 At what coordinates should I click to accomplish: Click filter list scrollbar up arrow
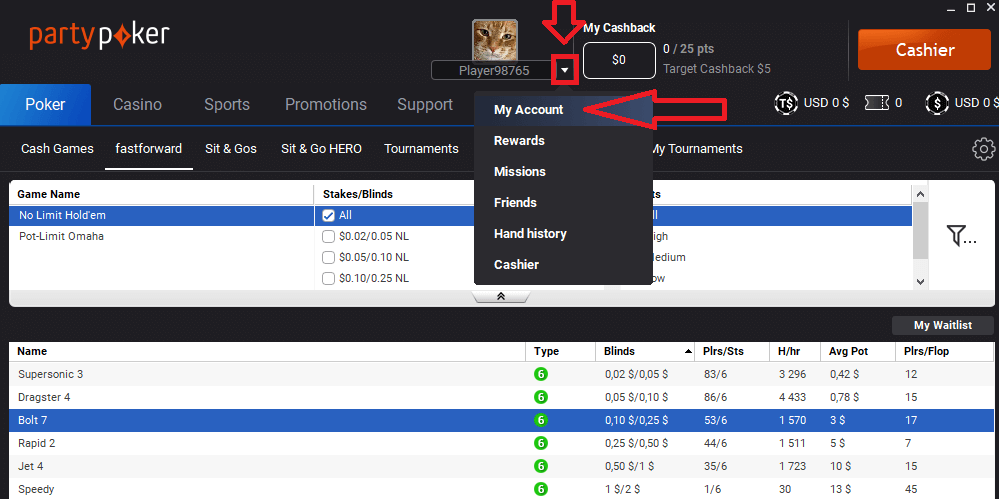(x=920, y=193)
